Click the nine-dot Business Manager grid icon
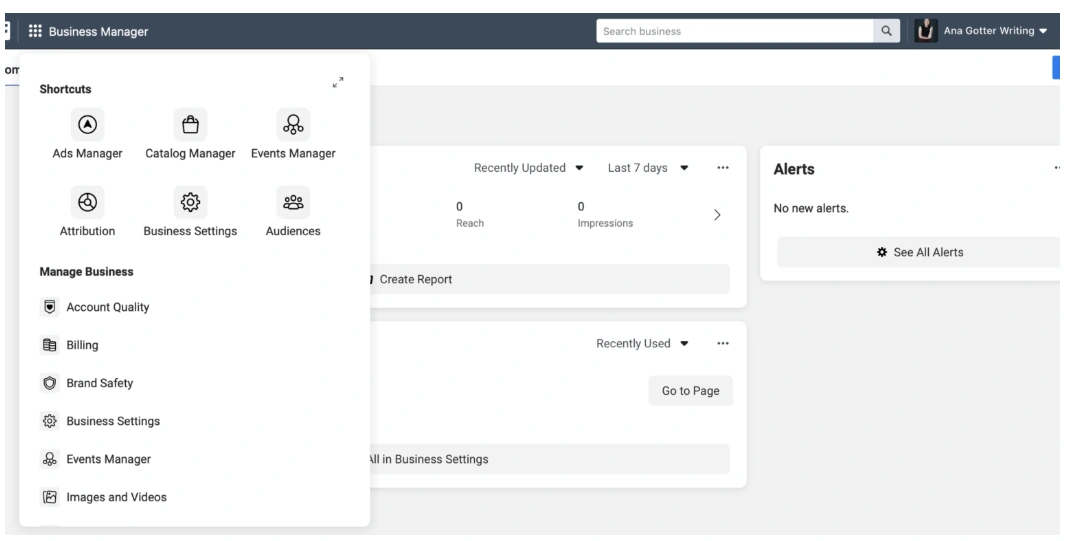Screen dimensions: 1065x541 35,31
